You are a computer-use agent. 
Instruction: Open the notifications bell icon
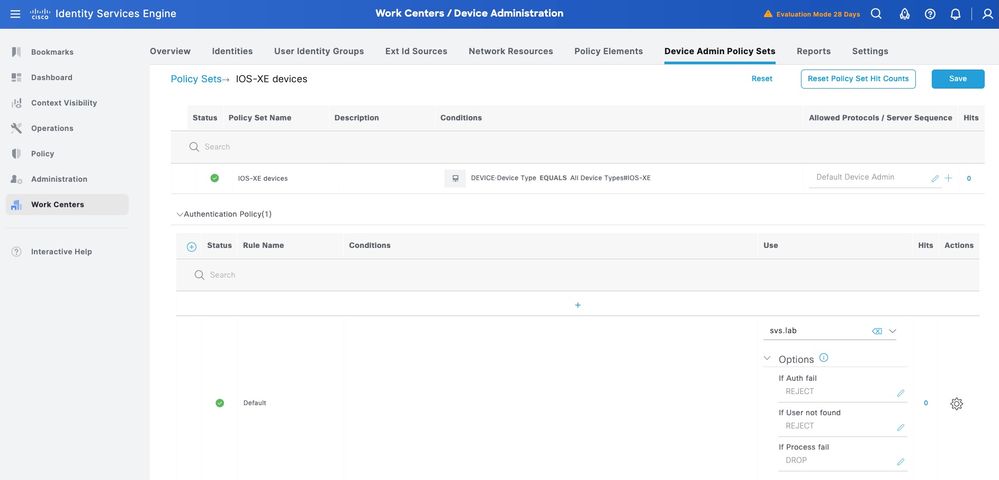point(956,14)
